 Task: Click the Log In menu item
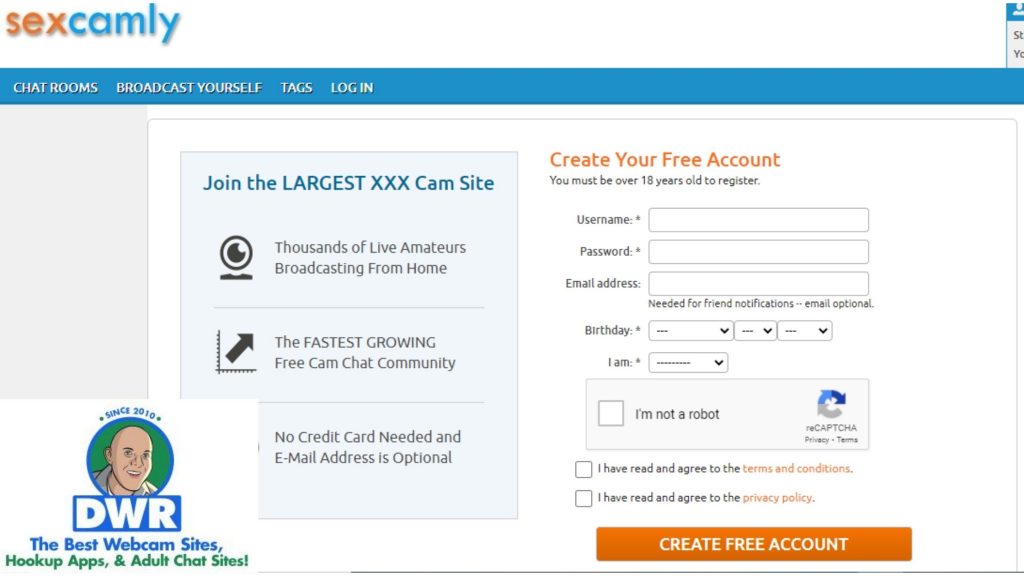[x=352, y=88]
